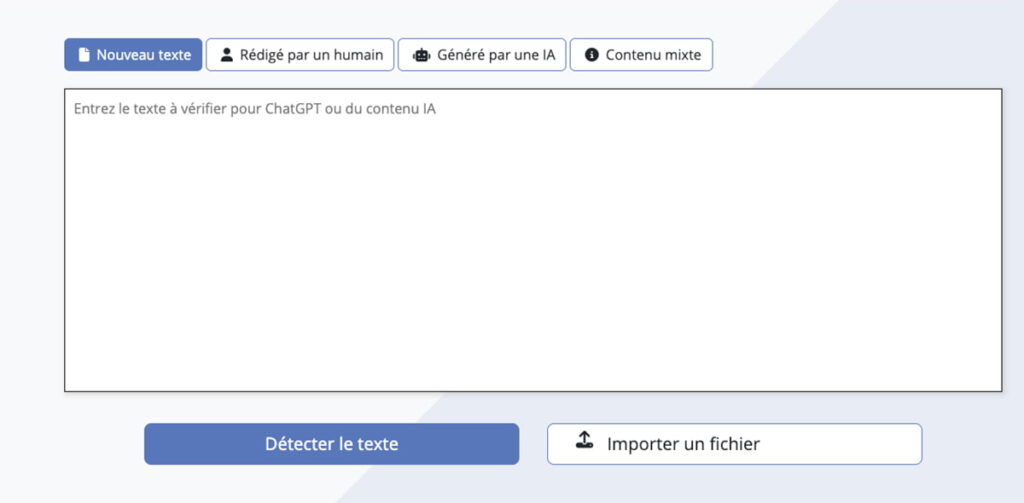The width and height of the screenshot is (1024, 503).
Task: Click the info circle icon beside Contenu mixte
Action: (x=592, y=55)
